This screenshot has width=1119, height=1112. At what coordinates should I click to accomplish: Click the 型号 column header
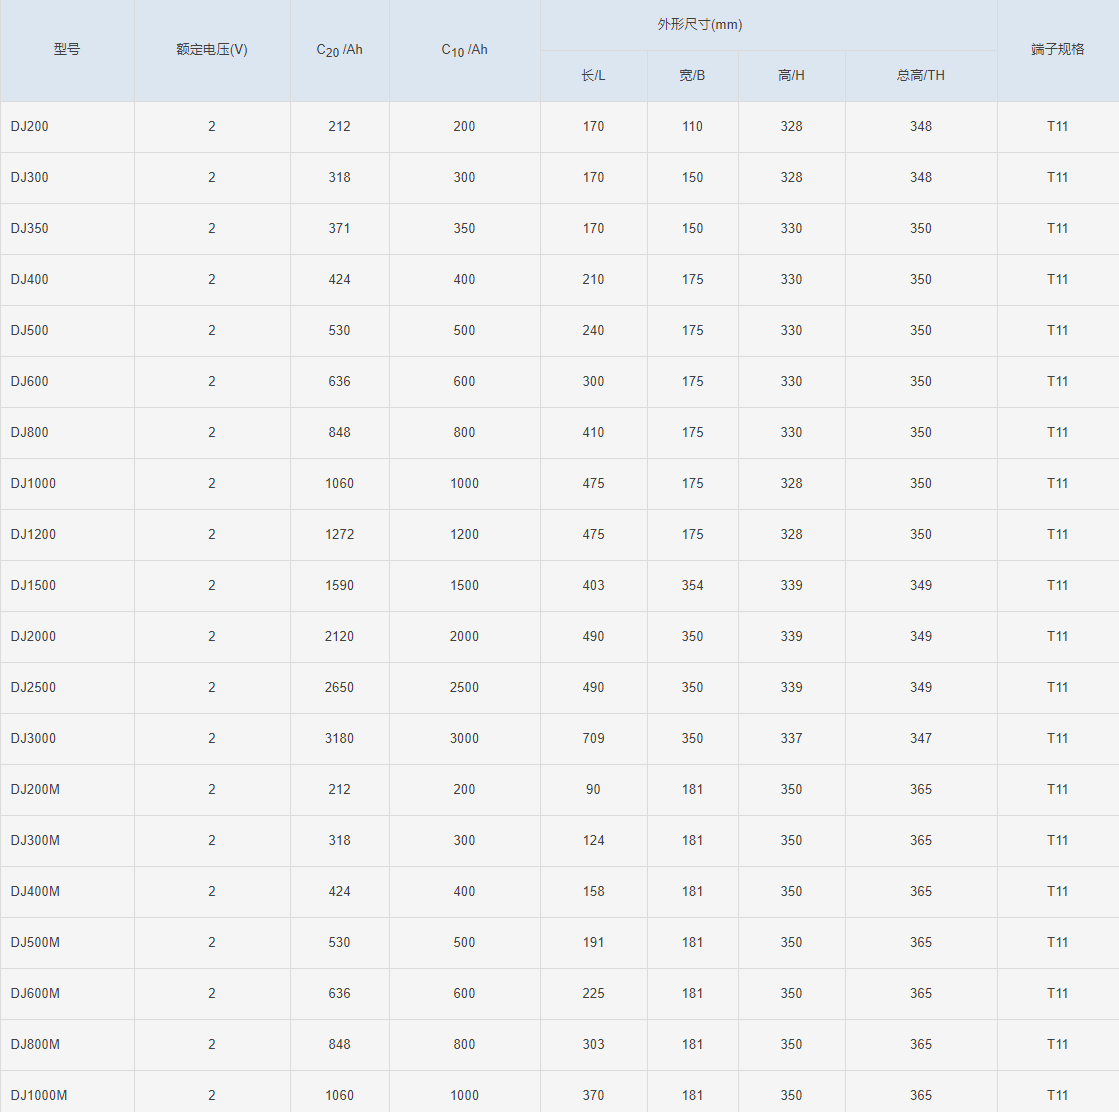[x=67, y=50]
